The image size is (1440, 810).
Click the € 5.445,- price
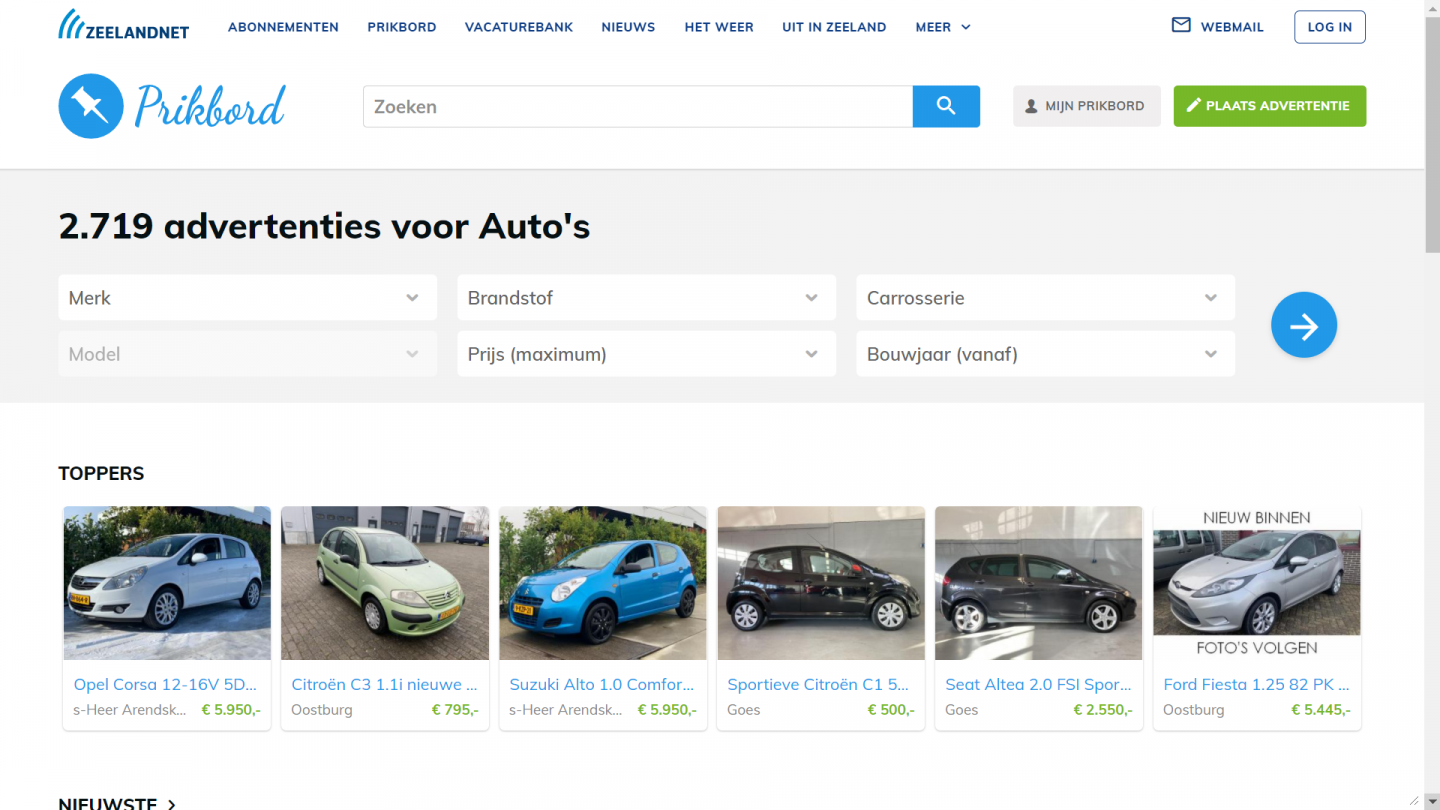point(1321,710)
